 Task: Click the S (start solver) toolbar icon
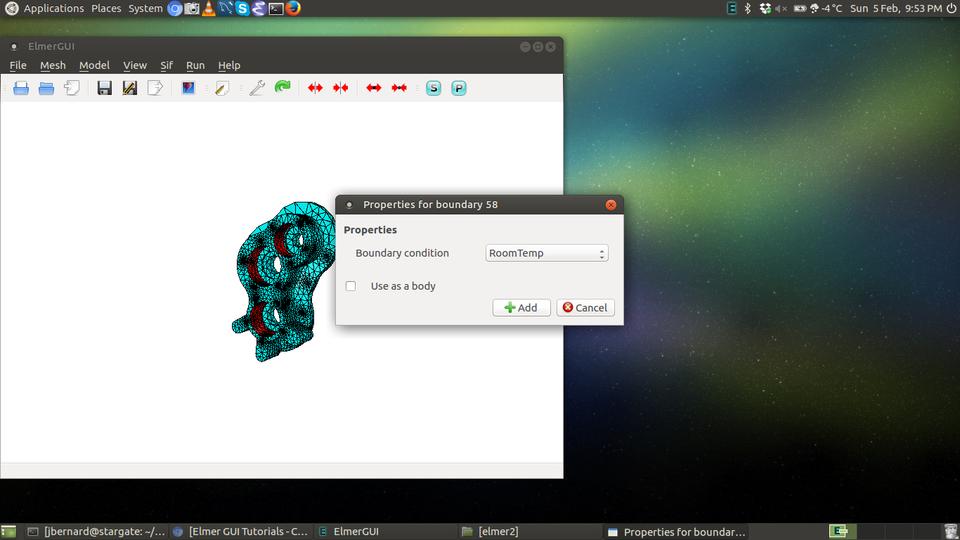(433, 88)
